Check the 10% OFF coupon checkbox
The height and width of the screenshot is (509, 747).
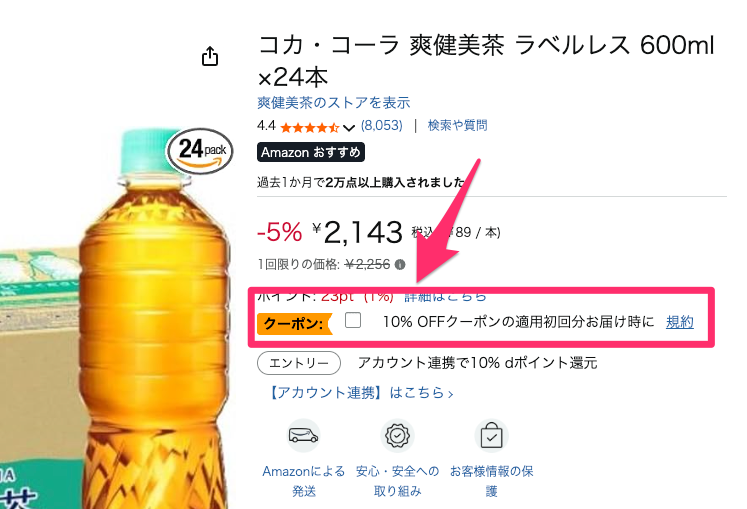pyautogui.click(x=352, y=321)
